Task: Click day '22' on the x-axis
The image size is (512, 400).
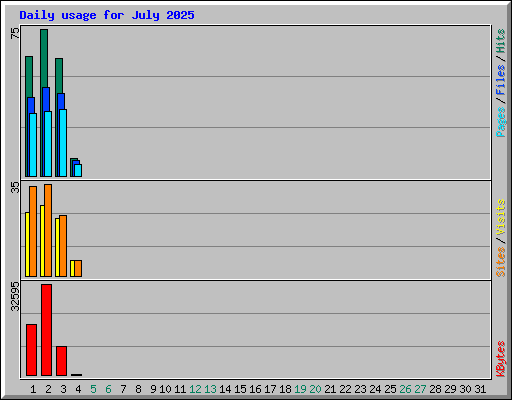Action: 345,389
